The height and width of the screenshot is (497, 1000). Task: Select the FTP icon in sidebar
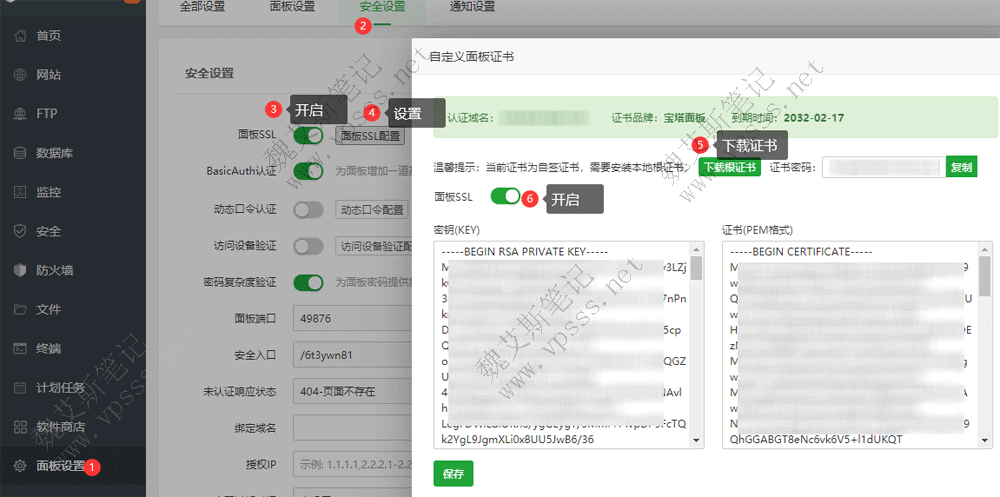pos(20,114)
